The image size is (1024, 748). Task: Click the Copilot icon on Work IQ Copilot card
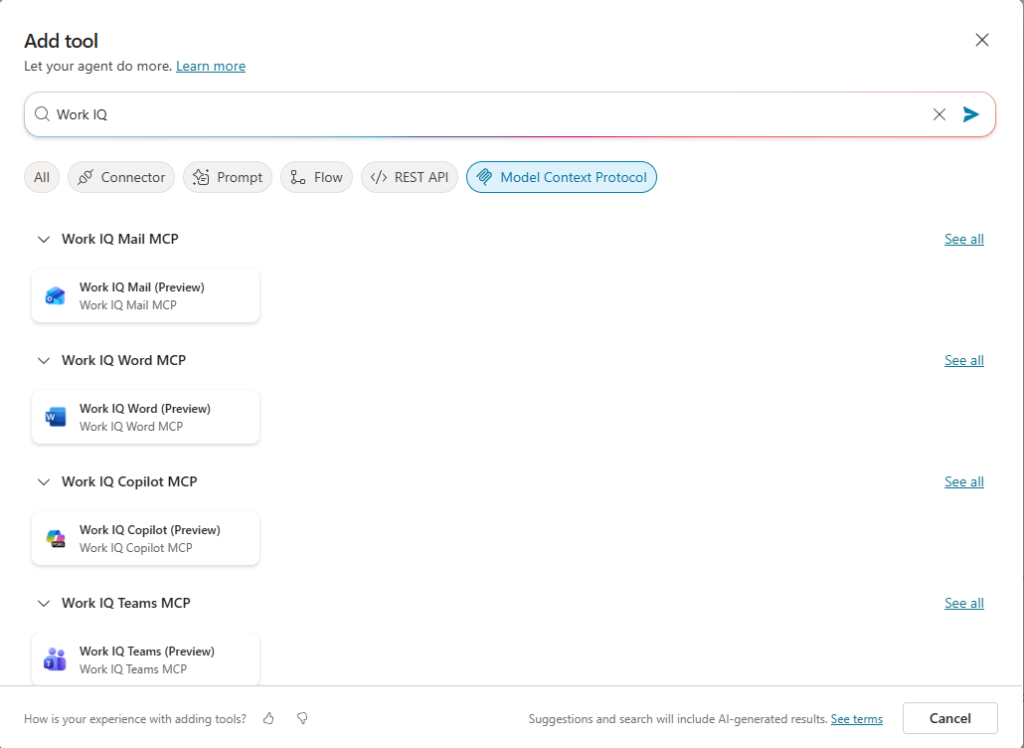(x=56, y=538)
